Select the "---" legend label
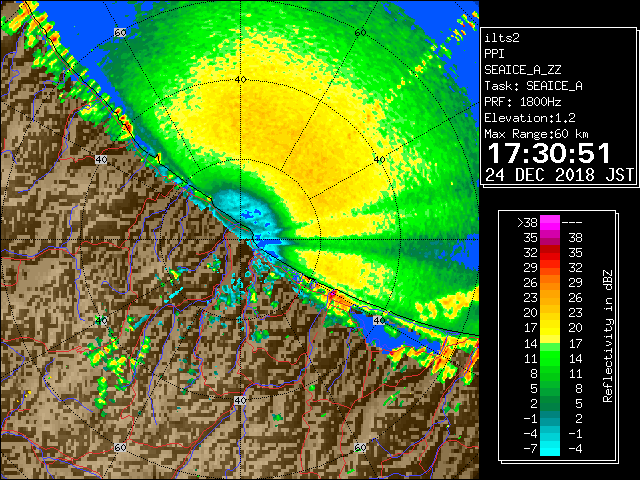This screenshot has height=480, width=640. [x=572, y=223]
